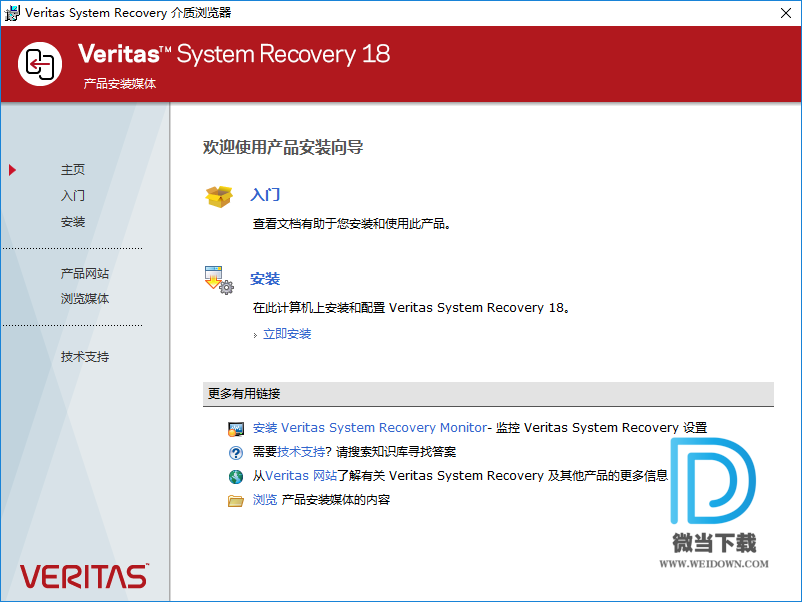Click the blue question mark help icon

pos(236,453)
